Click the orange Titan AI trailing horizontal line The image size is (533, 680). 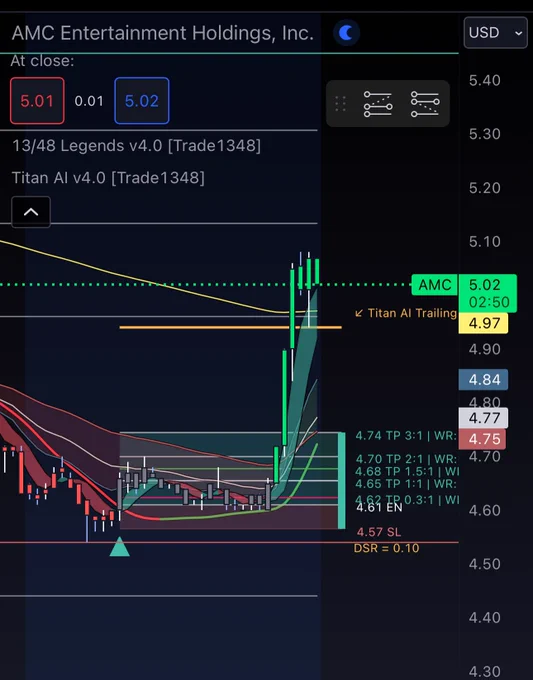[230, 327]
